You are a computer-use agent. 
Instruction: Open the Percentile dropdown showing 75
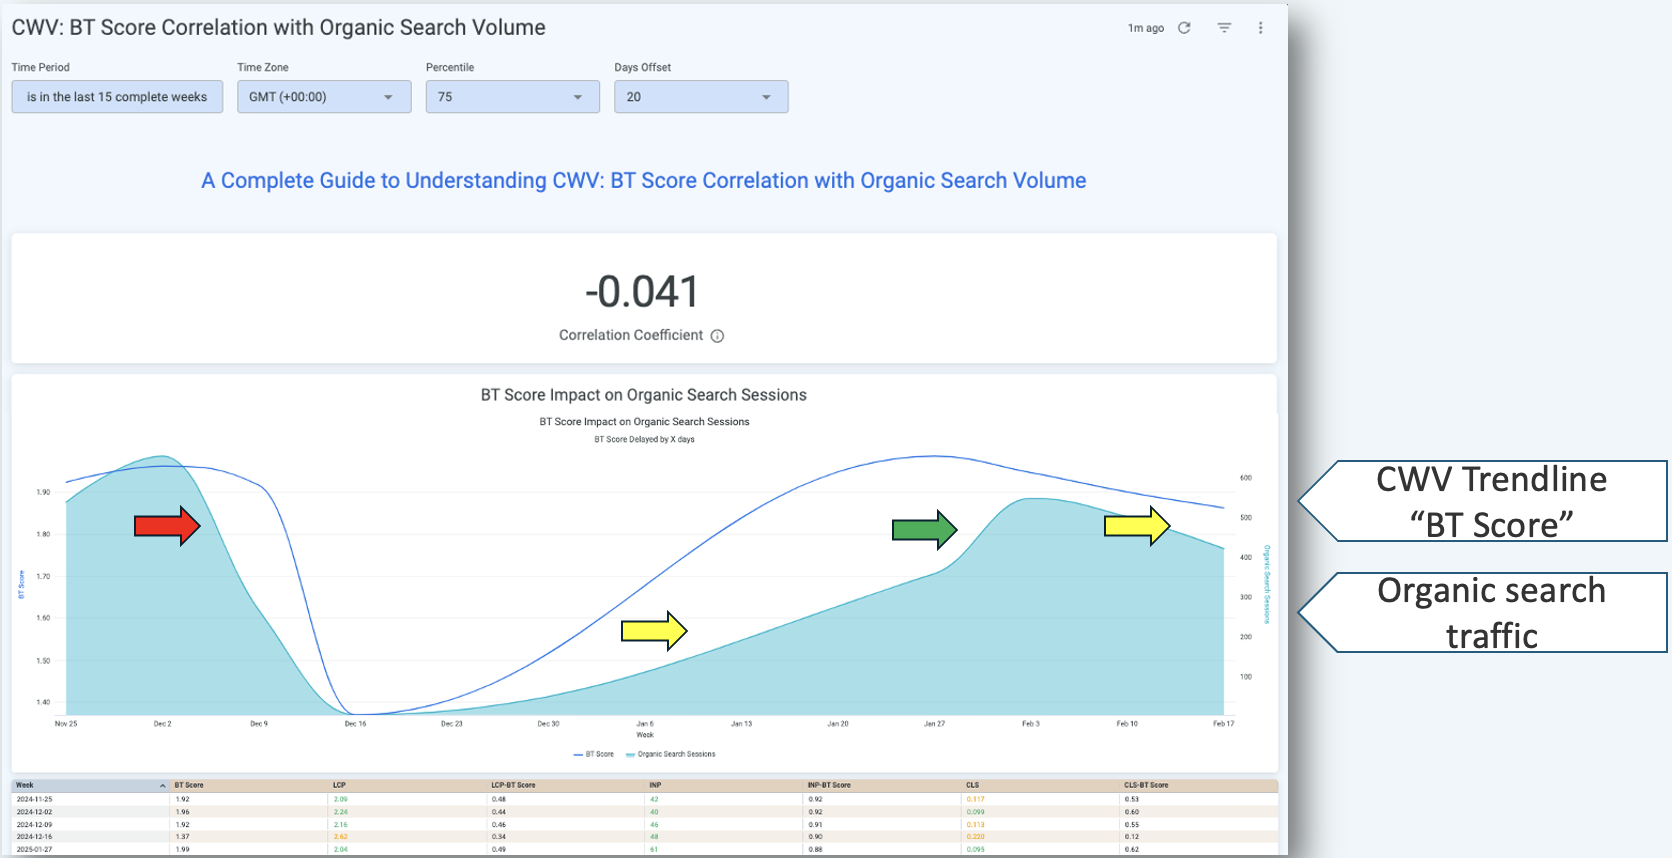pos(512,97)
